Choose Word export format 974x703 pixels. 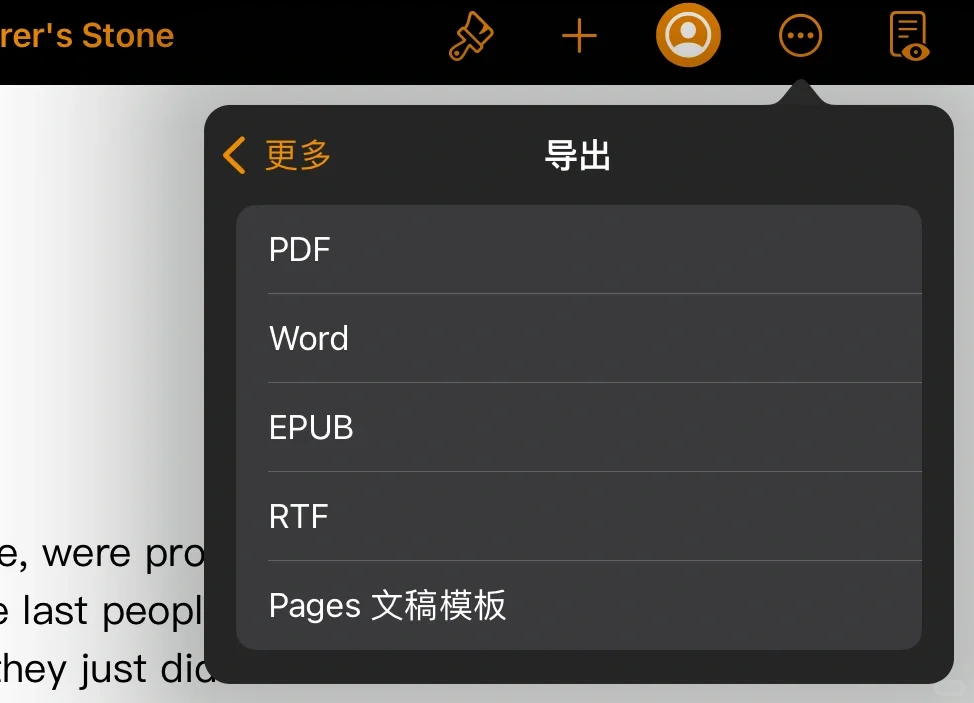click(579, 338)
